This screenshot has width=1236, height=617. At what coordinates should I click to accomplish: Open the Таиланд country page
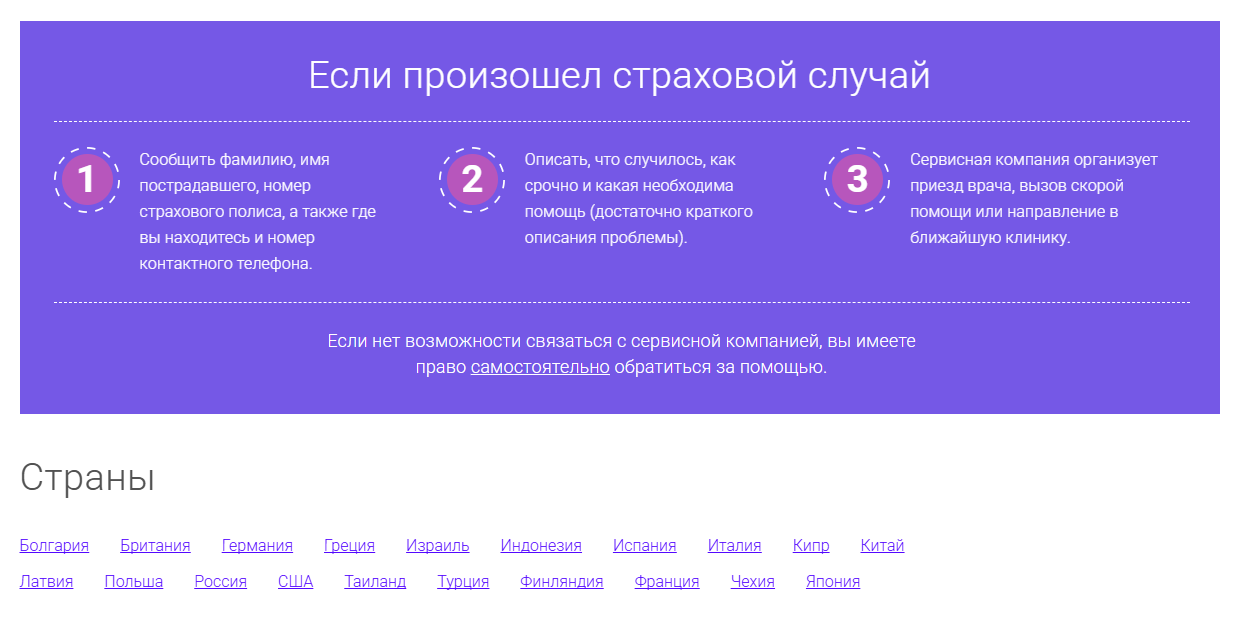coord(374,581)
